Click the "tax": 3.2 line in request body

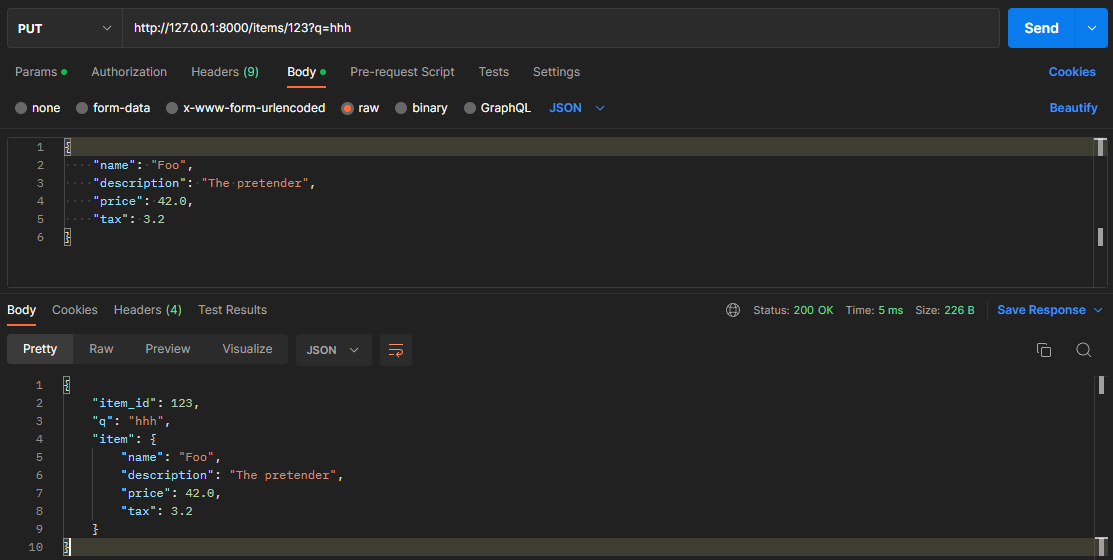tap(128, 219)
